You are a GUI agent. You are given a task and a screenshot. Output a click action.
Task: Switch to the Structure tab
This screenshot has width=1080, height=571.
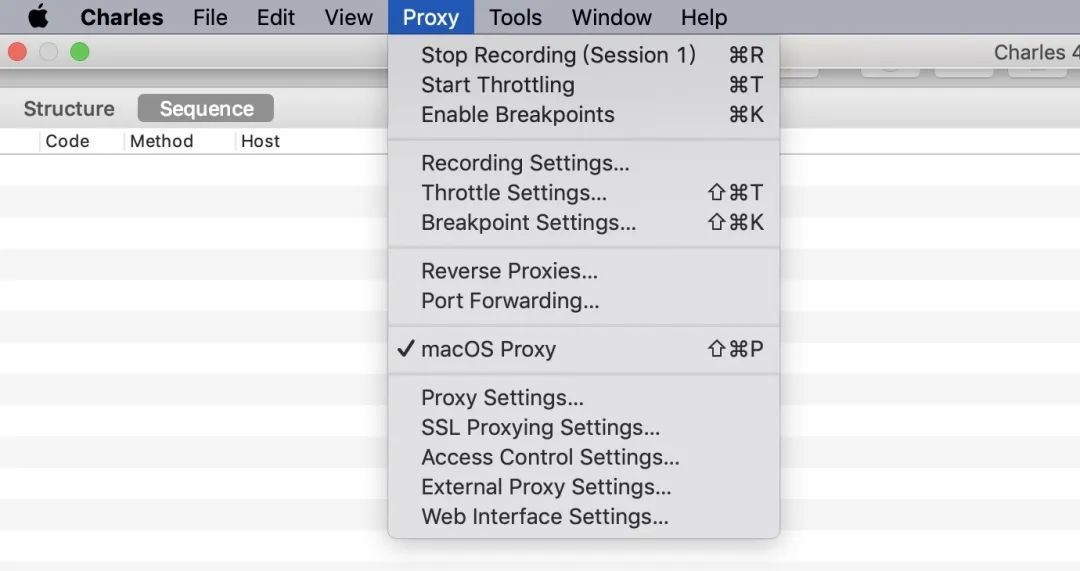tap(69, 109)
